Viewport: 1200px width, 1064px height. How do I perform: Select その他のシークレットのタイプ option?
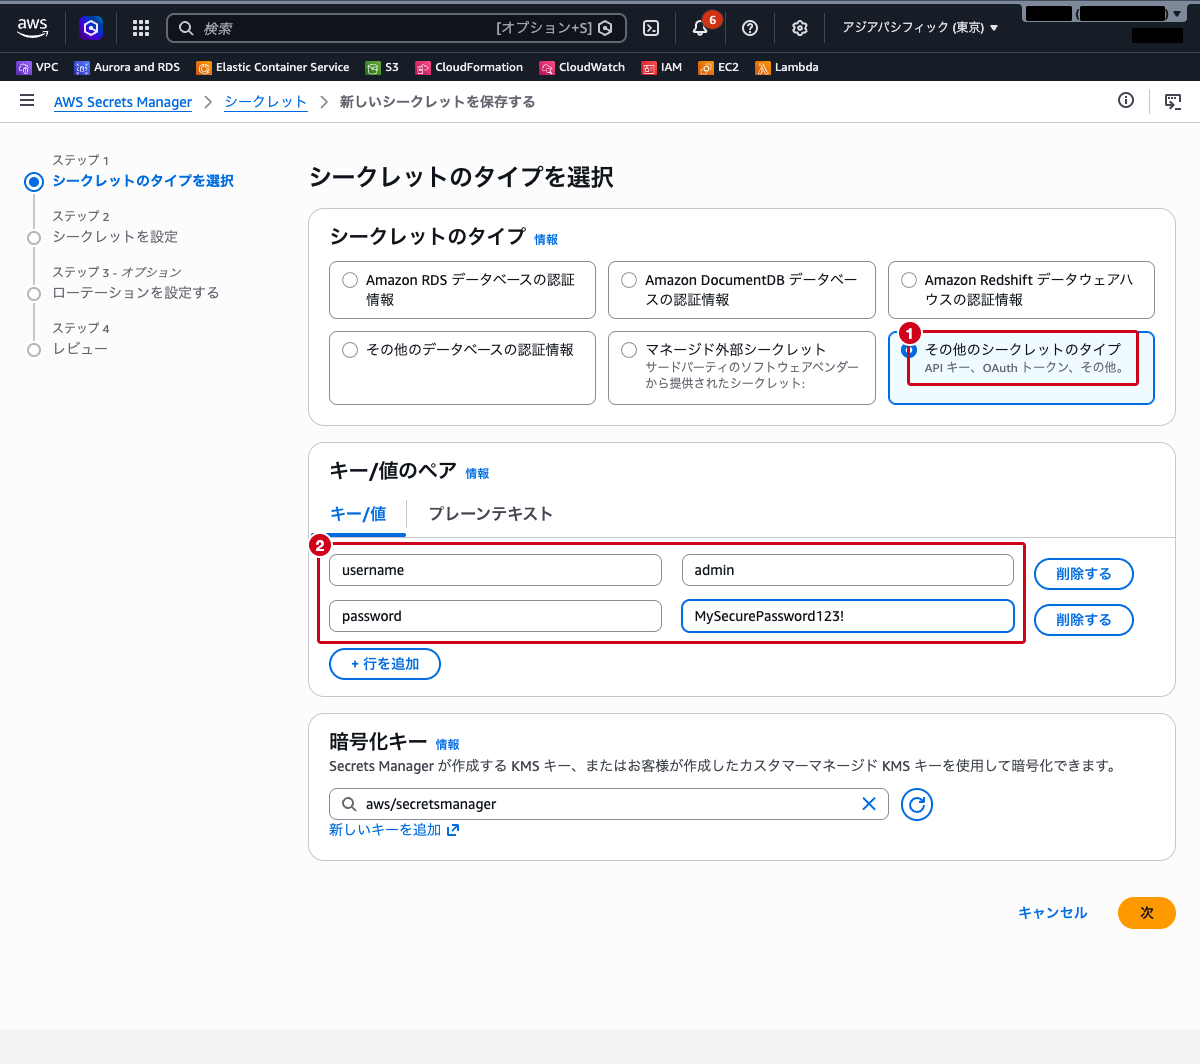point(1021,368)
